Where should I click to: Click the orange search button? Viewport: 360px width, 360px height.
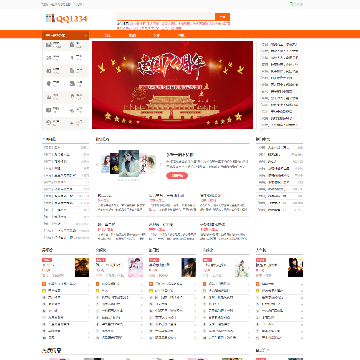(x=222, y=17)
